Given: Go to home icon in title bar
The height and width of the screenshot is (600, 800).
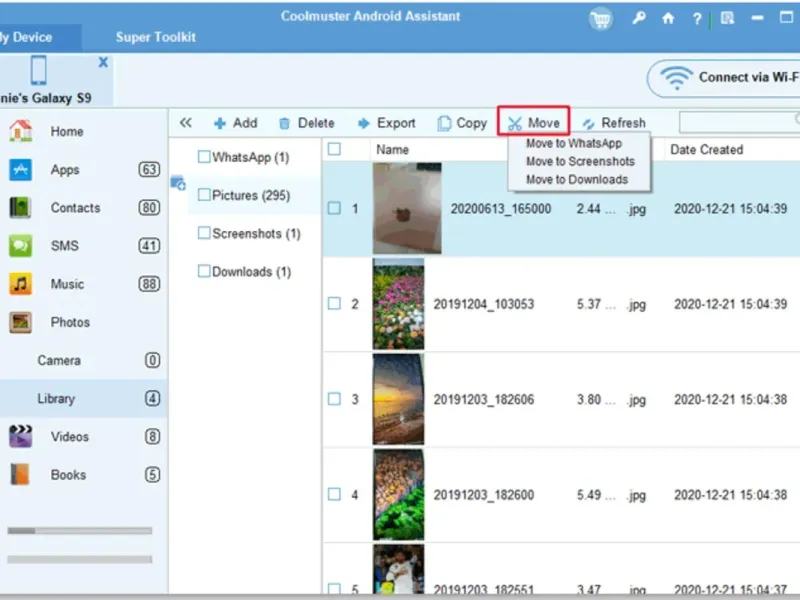Looking at the screenshot, I should pos(668,19).
